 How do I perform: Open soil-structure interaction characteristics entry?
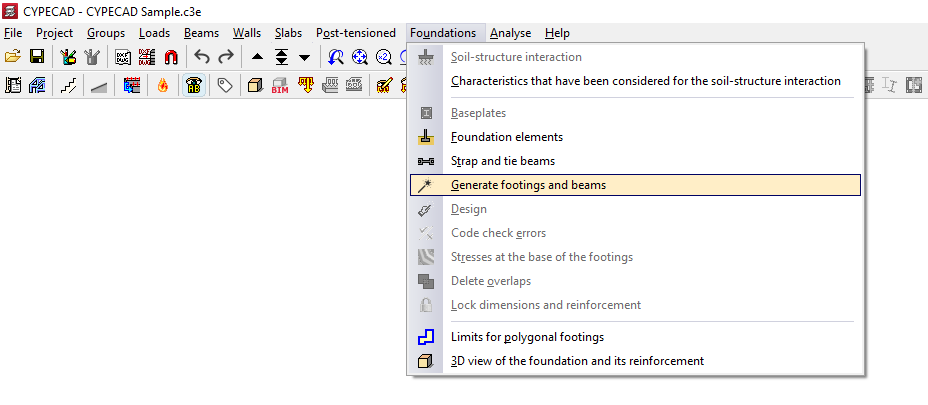pos(645,81)
